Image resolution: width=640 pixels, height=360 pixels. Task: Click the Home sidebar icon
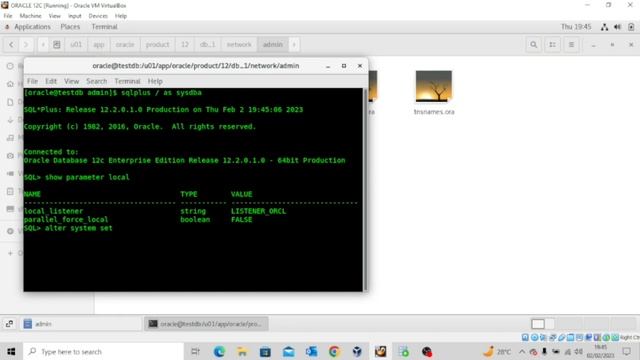tap(10, 84)
